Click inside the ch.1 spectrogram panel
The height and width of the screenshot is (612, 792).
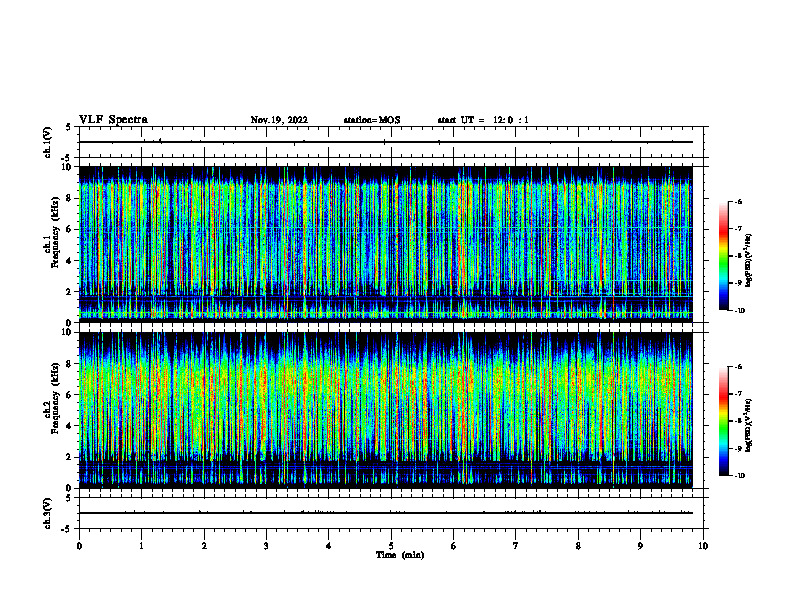[385, 244]
